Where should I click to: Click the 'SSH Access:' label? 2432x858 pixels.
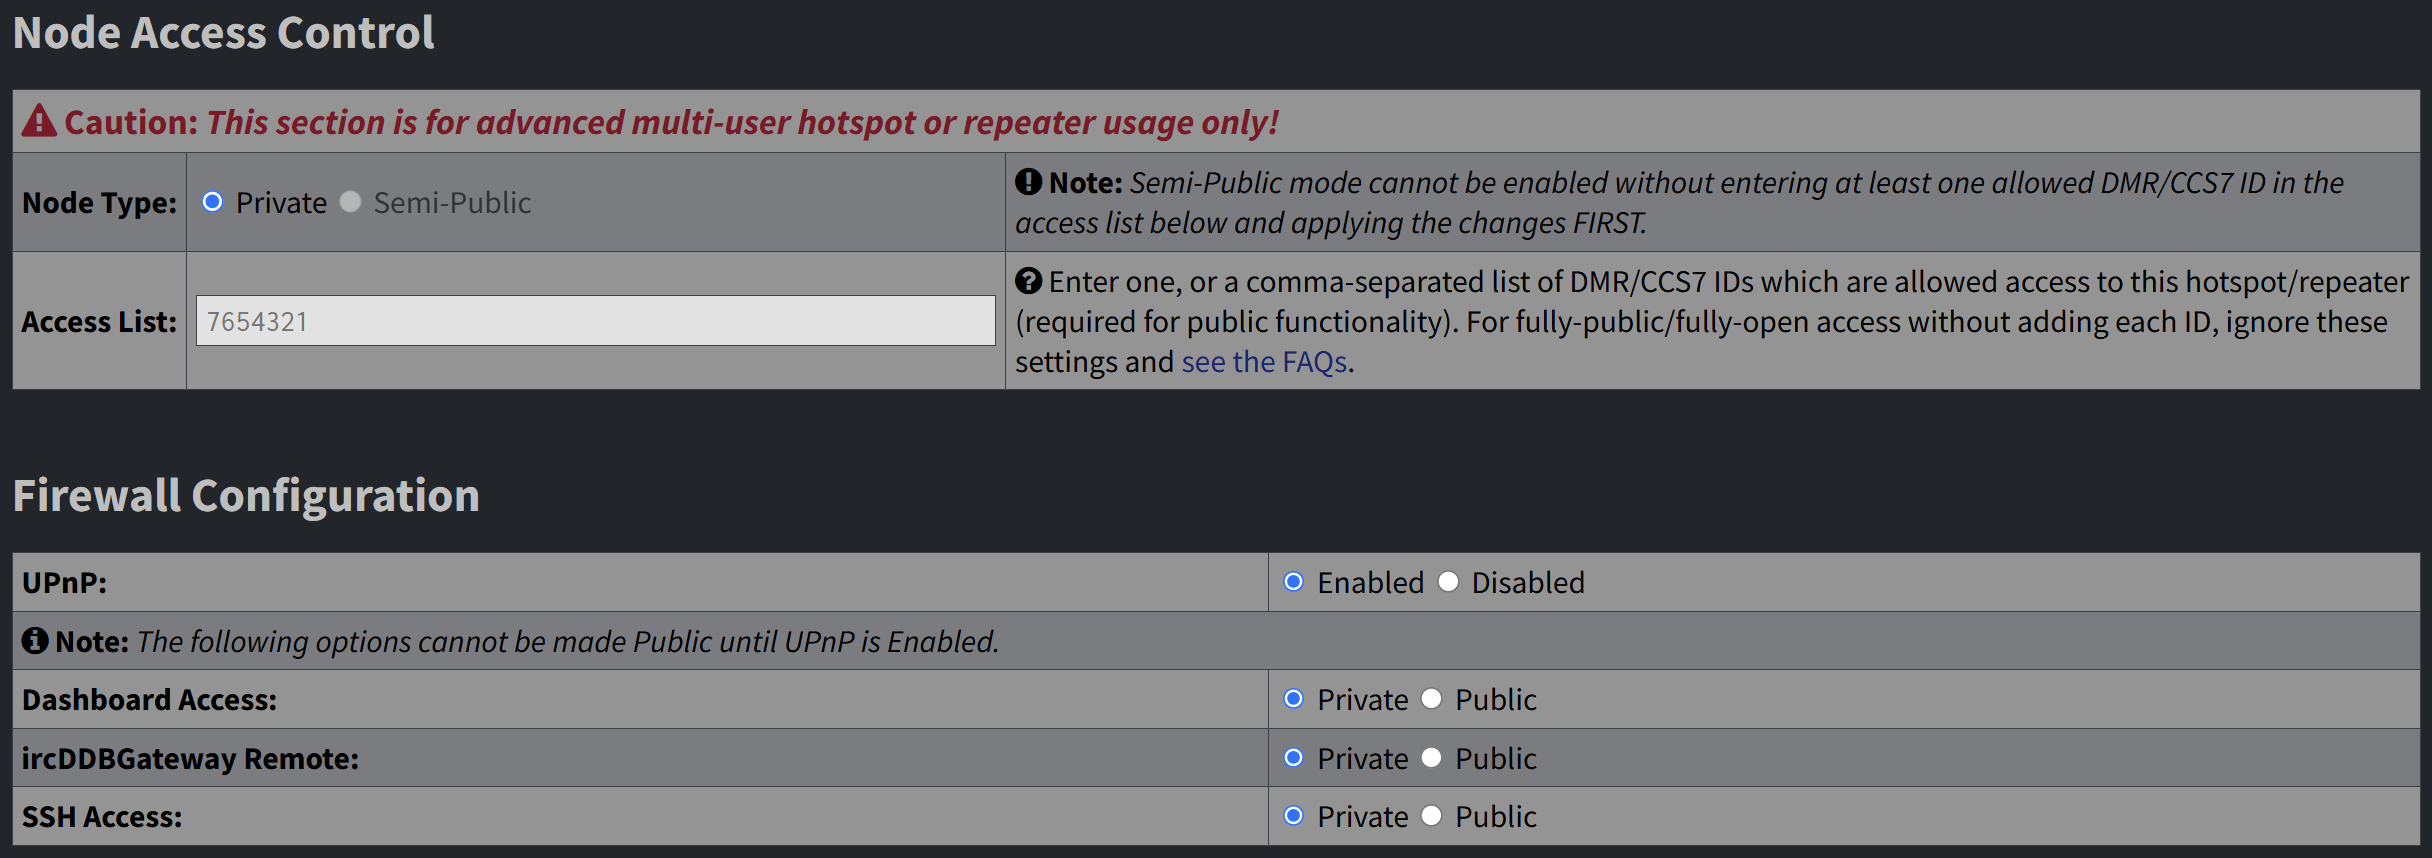(x=102, y=817)
